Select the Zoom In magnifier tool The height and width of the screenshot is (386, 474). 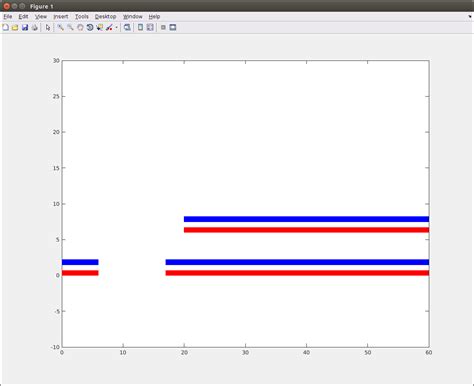pos(60,27)
